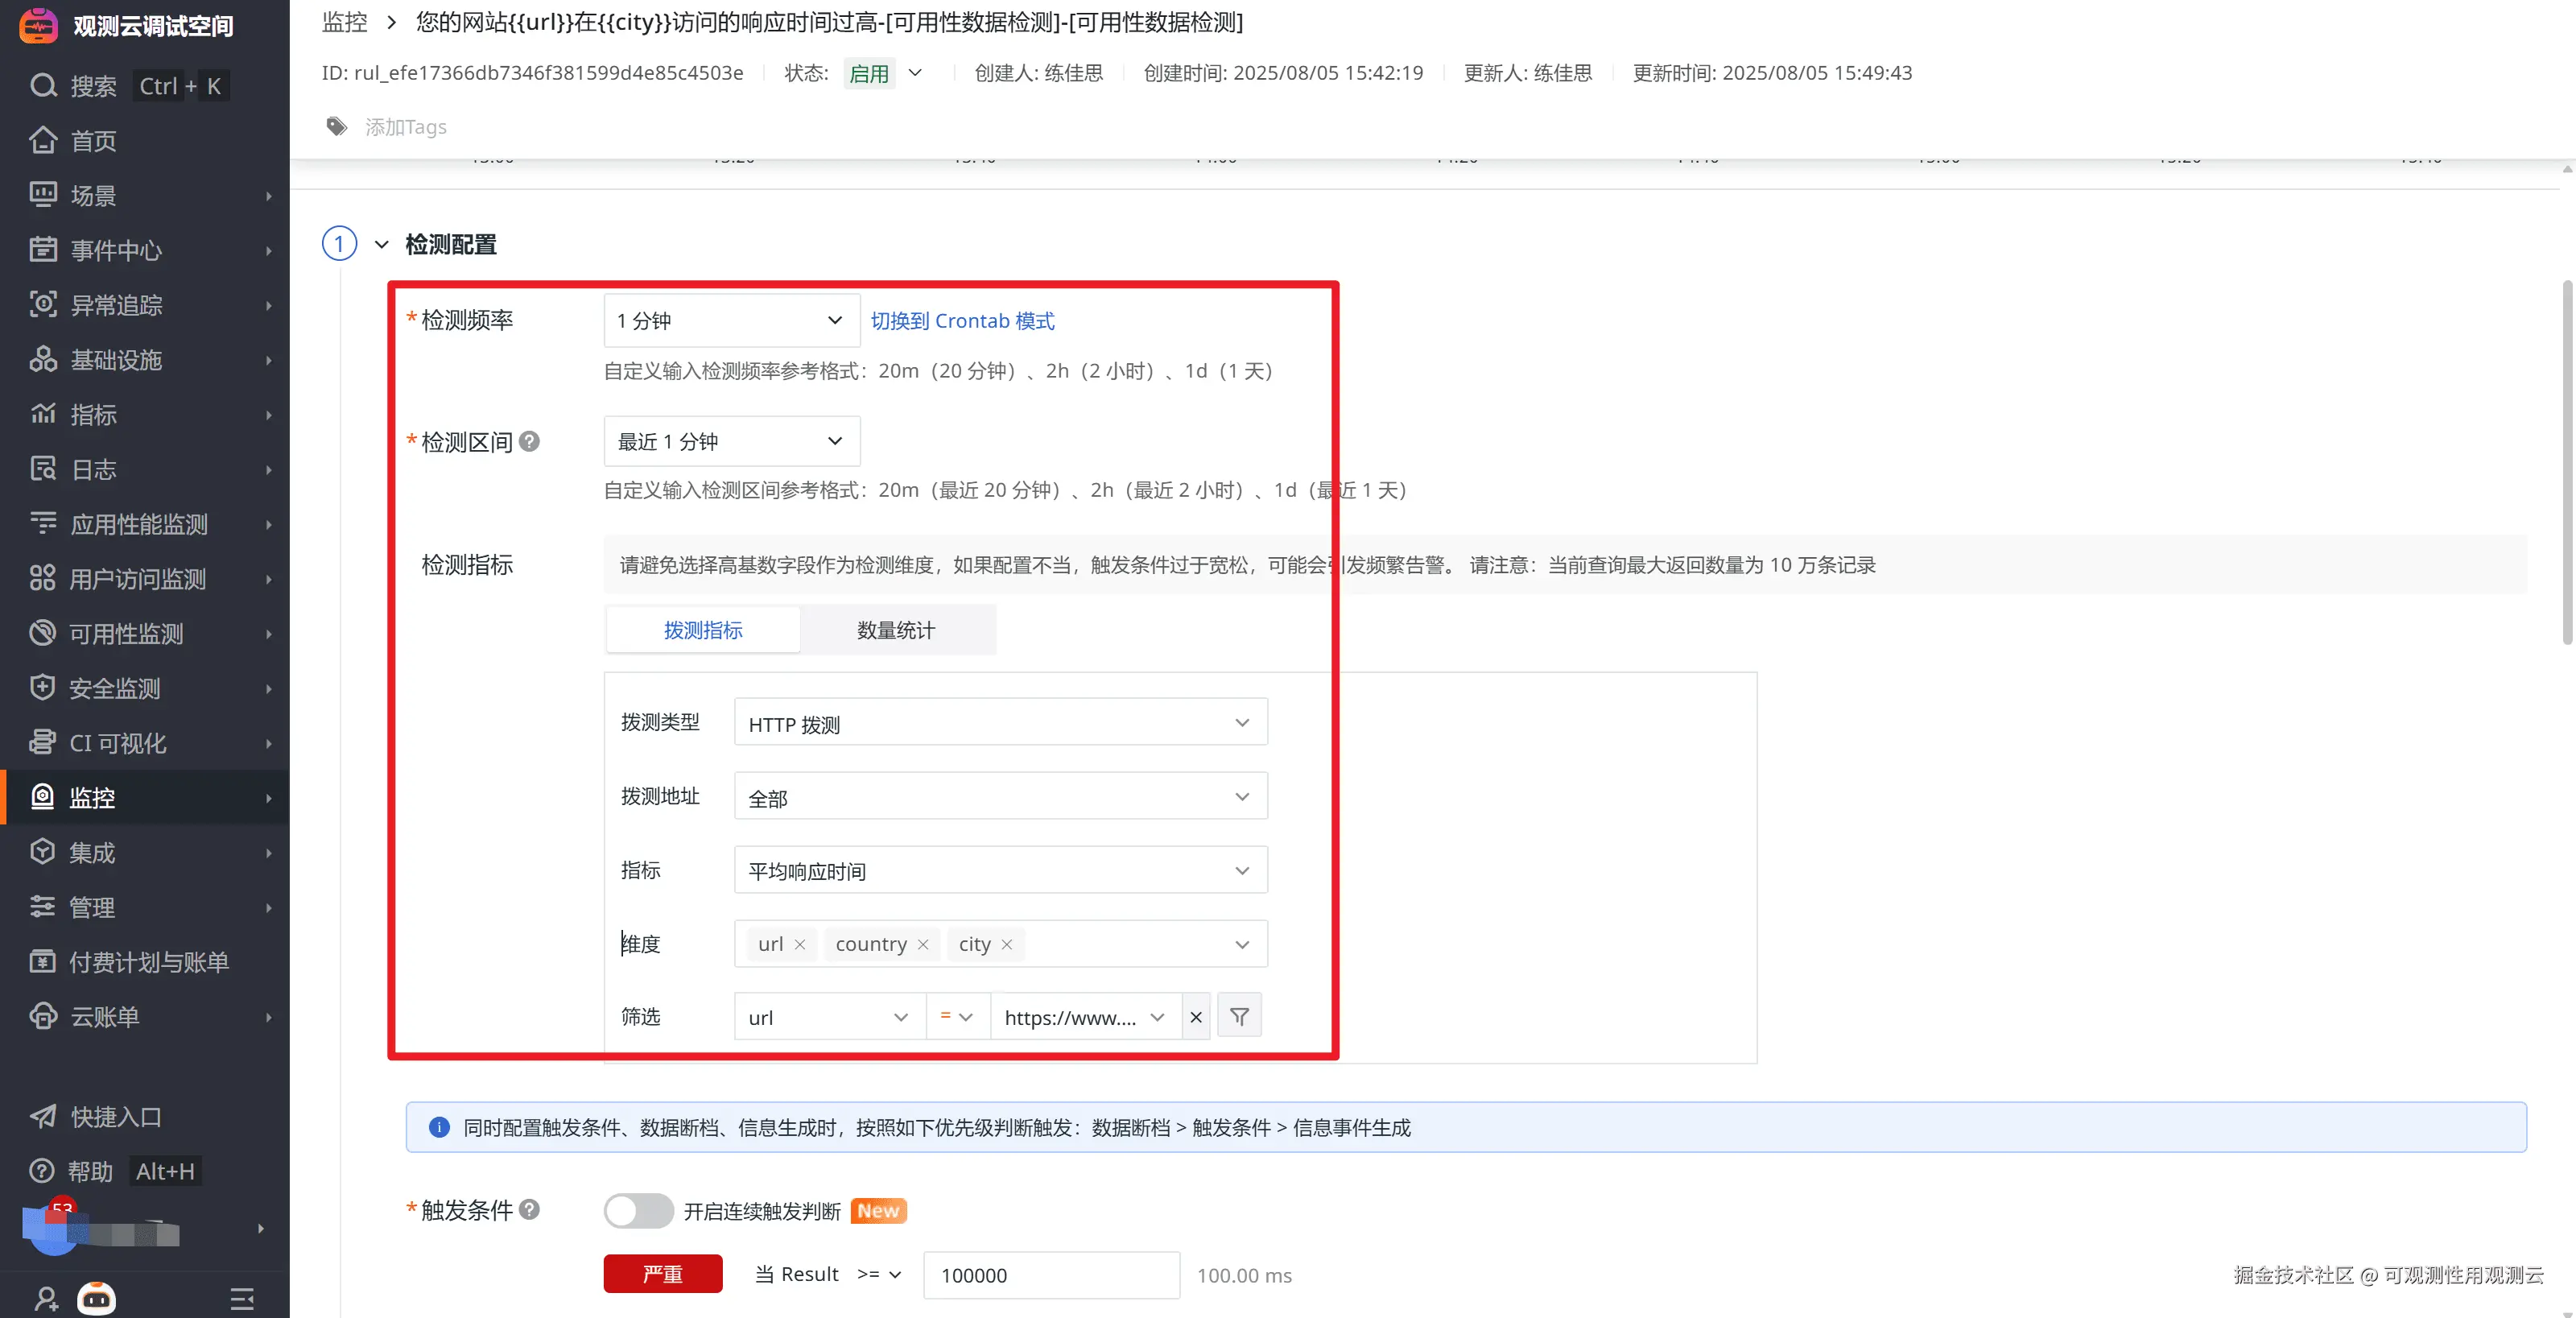2576x1318 pixels.
Task: Click the tag icon beside 添加Tags
Action: coord(337,127)
